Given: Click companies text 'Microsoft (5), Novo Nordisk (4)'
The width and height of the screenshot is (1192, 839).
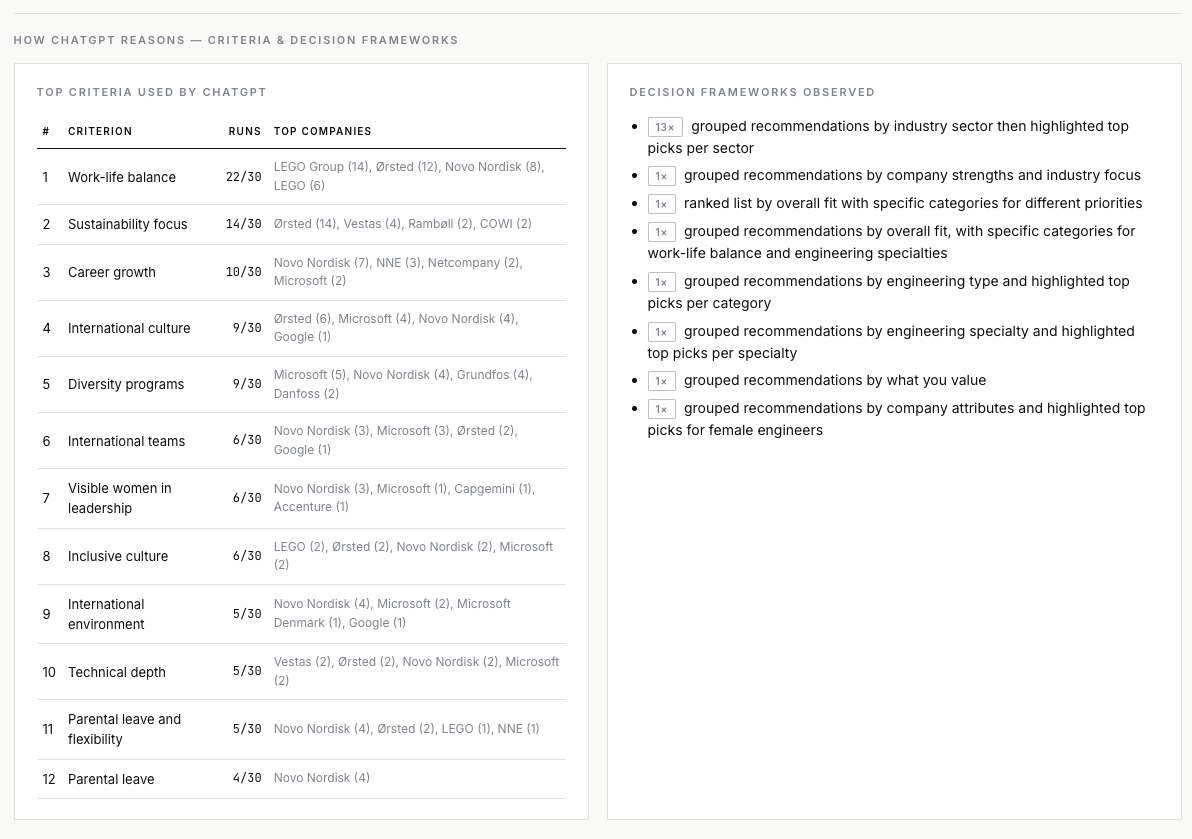Looking at the screenshot, I should click(403, 384).
